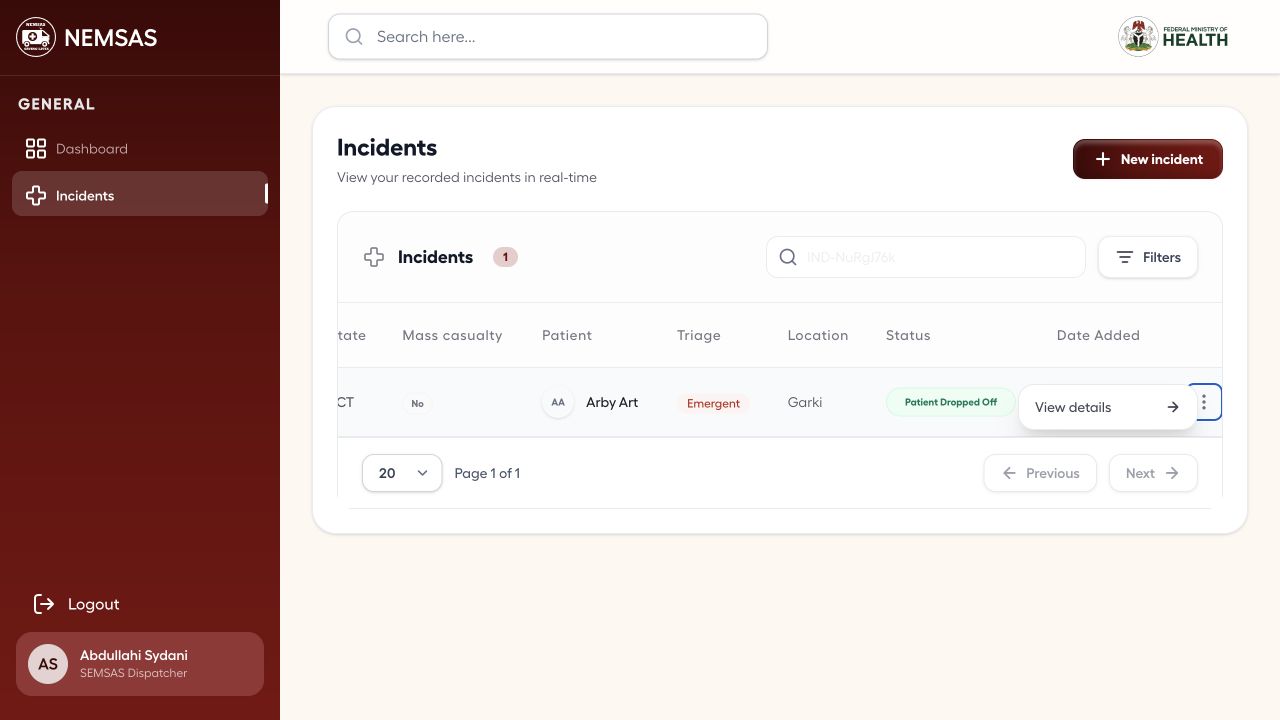
Task: Click the Dashboard grid icon
Action: (x=36, y=149)
